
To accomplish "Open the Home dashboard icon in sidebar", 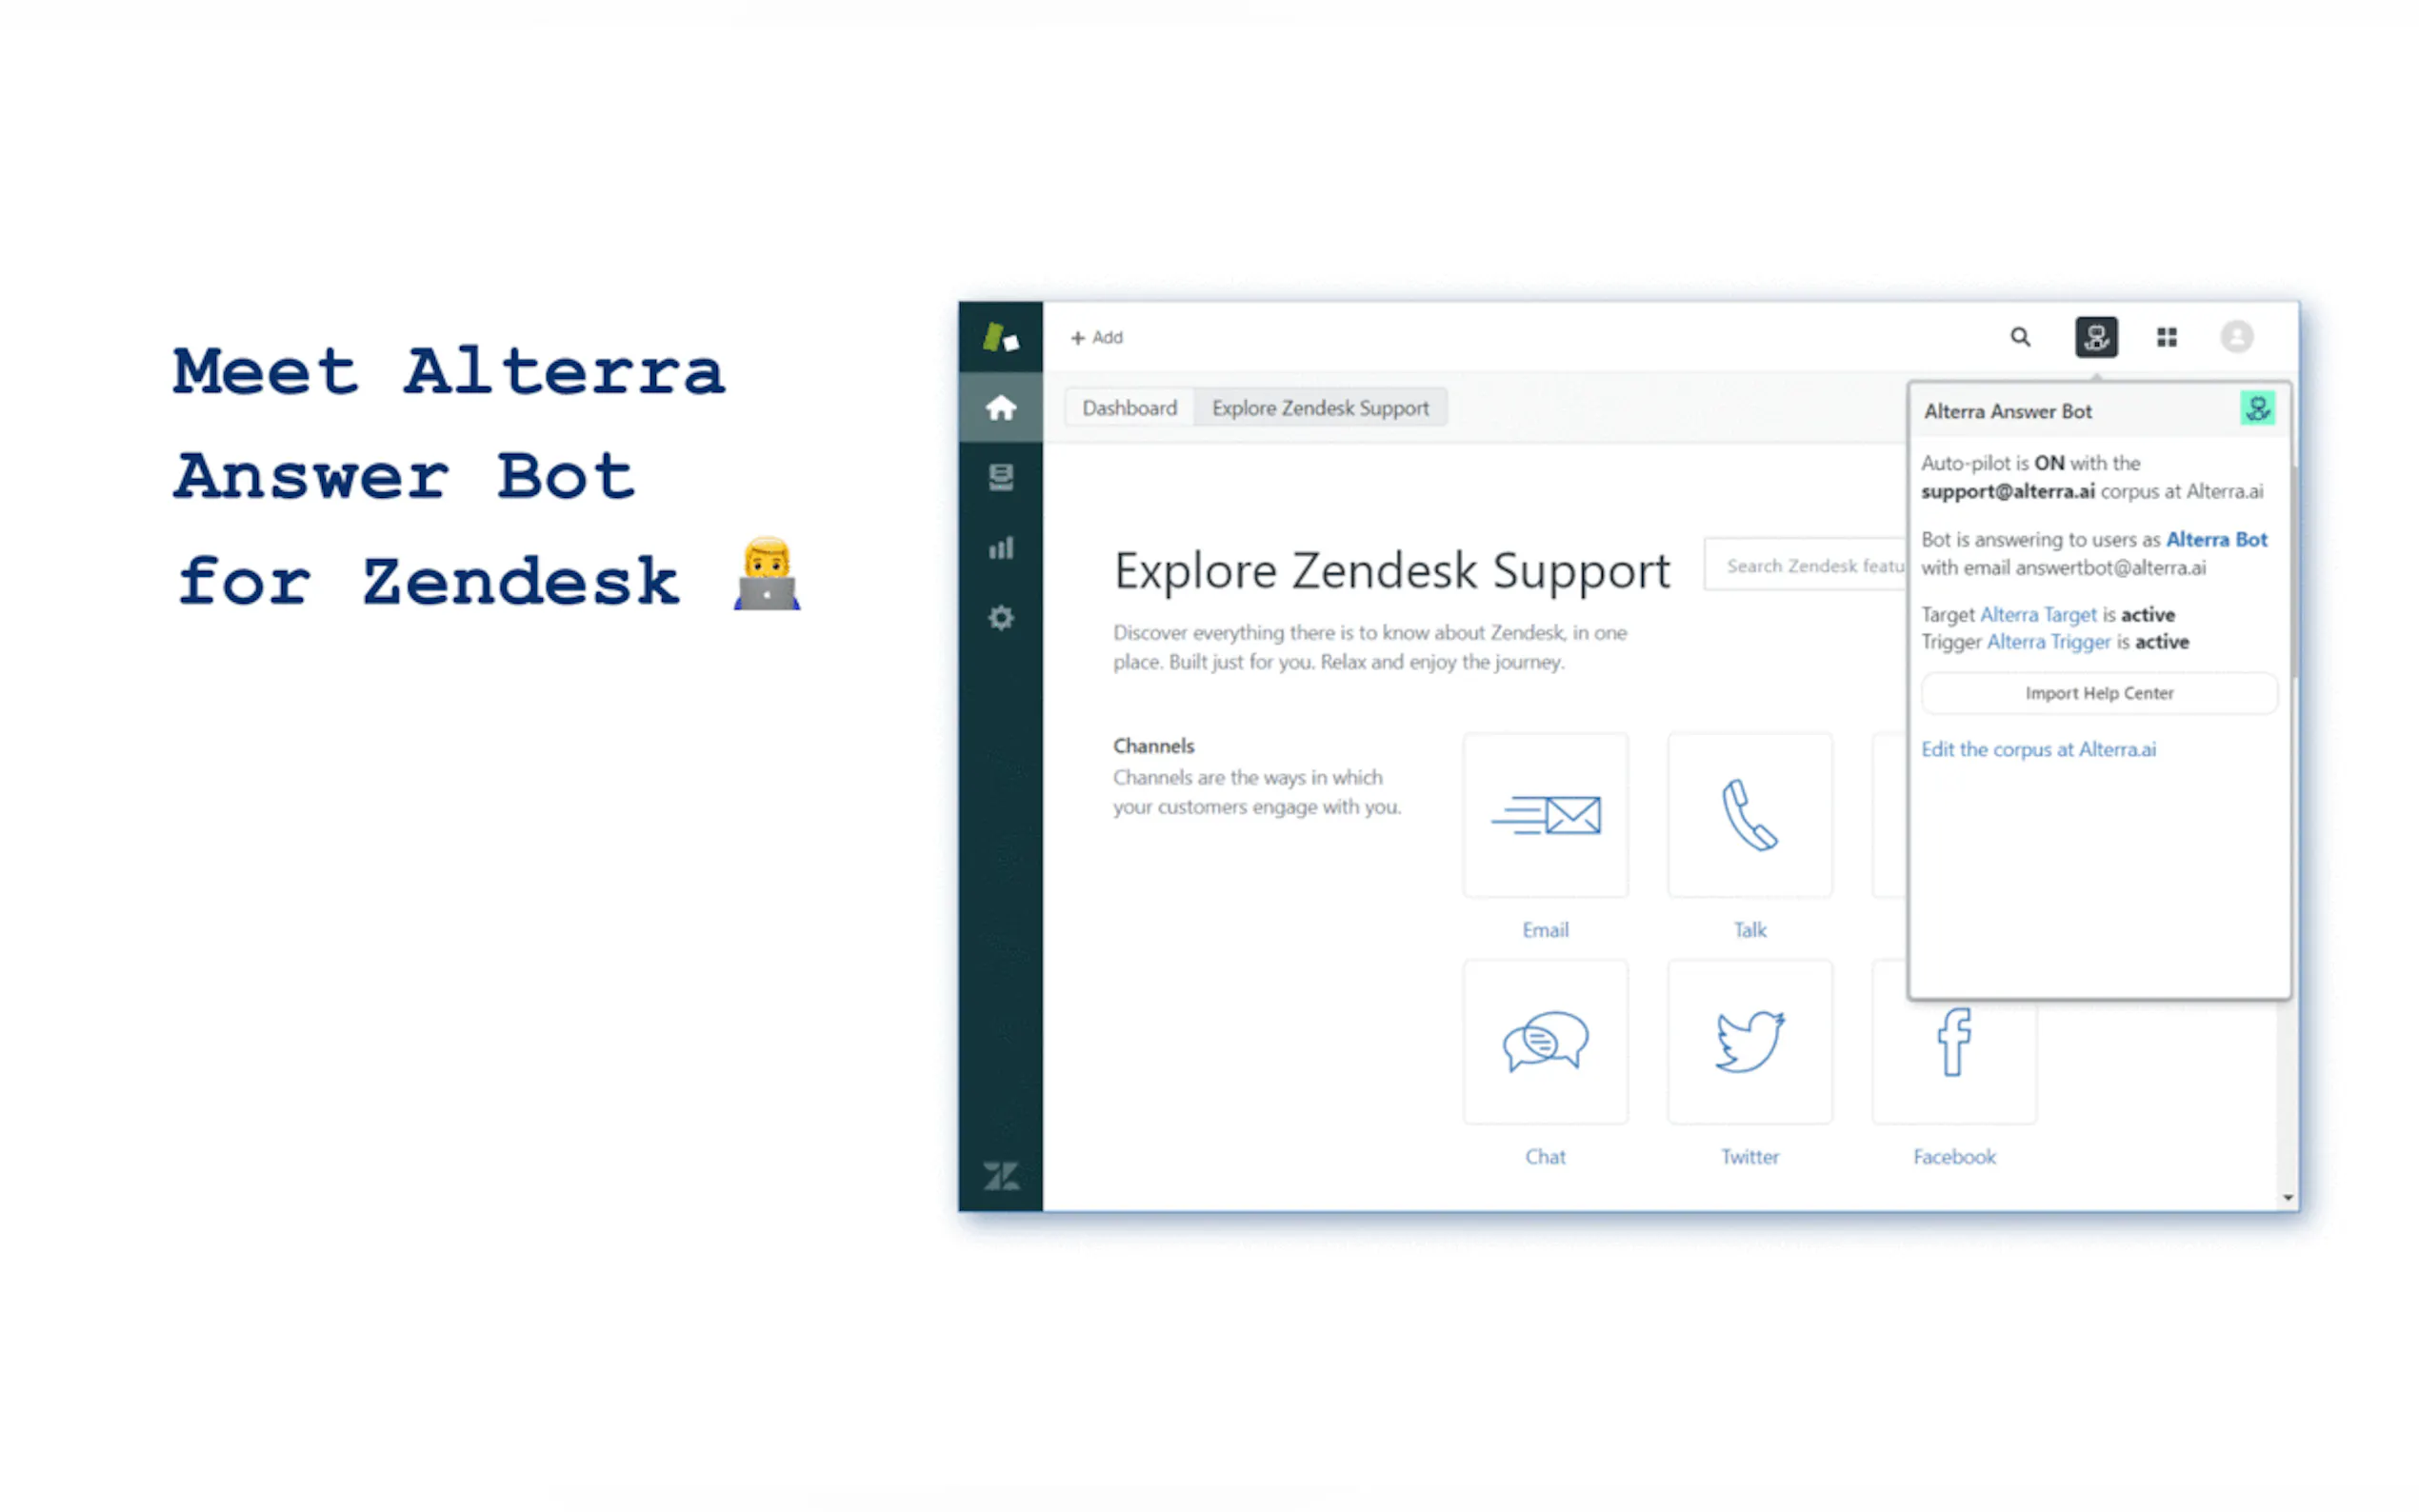I will [1000, 407].
